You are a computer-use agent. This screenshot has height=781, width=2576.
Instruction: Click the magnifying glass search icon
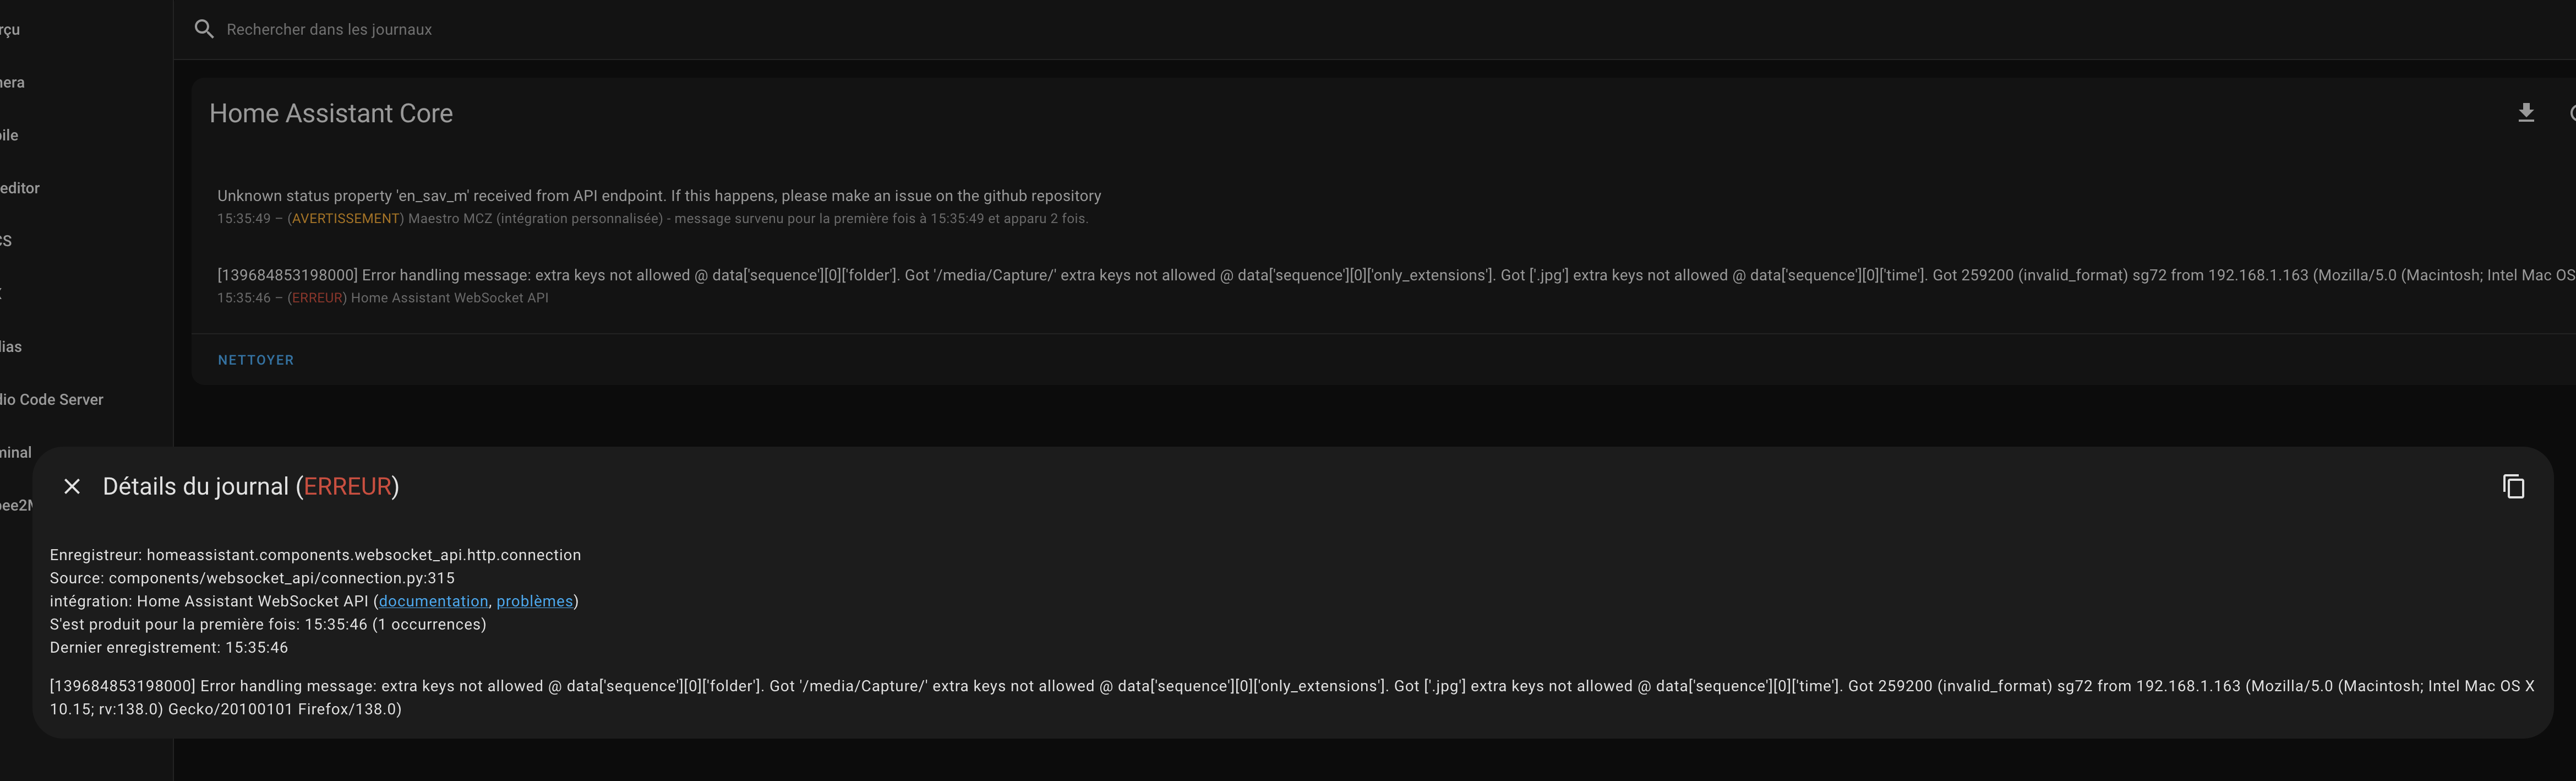pos(204,29)
